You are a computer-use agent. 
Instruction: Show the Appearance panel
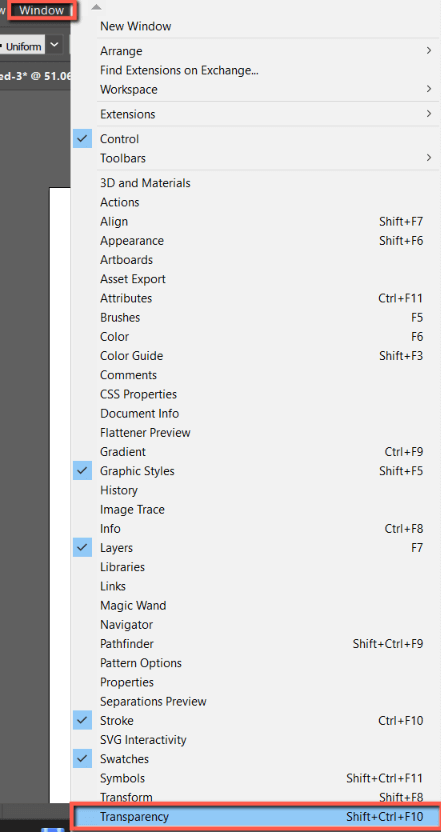[x=256, y=240]
